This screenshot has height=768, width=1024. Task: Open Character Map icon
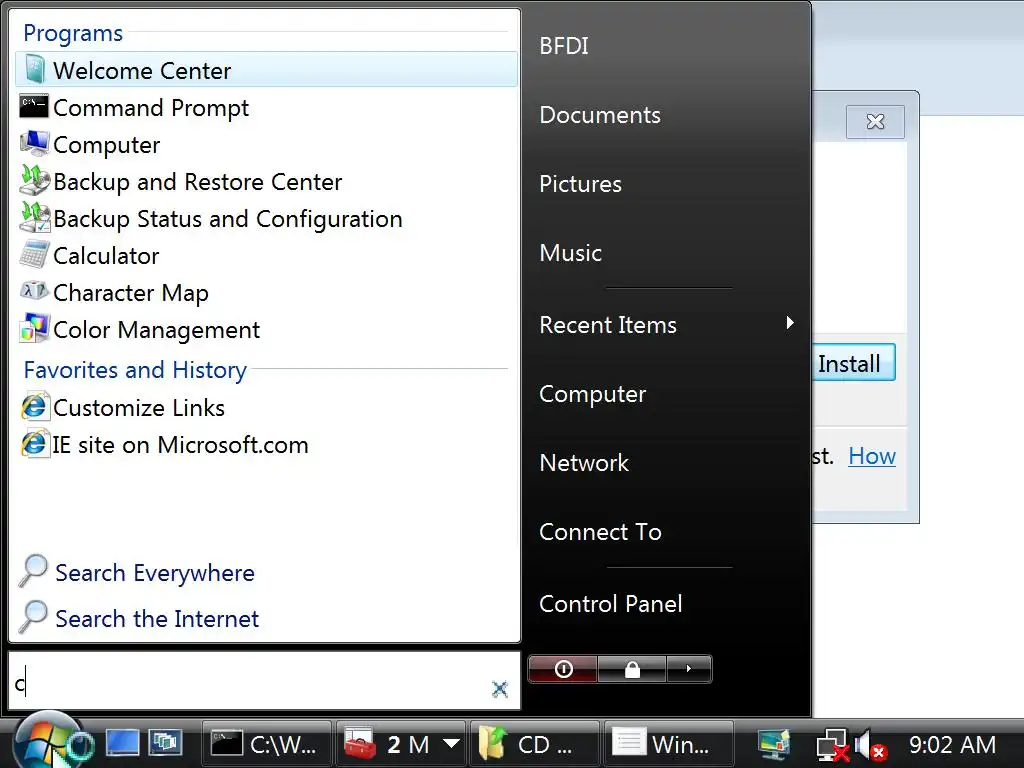click(34, 291)
